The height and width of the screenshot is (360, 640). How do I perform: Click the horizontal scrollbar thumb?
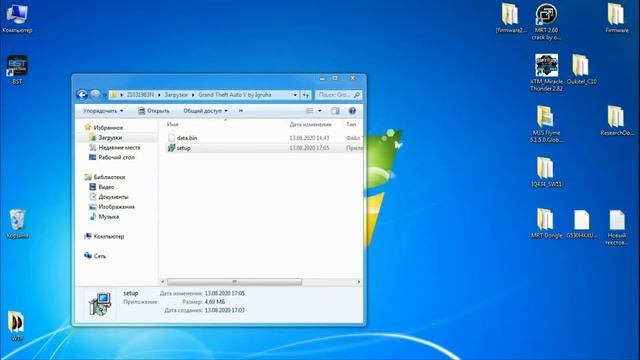point(234,282)
